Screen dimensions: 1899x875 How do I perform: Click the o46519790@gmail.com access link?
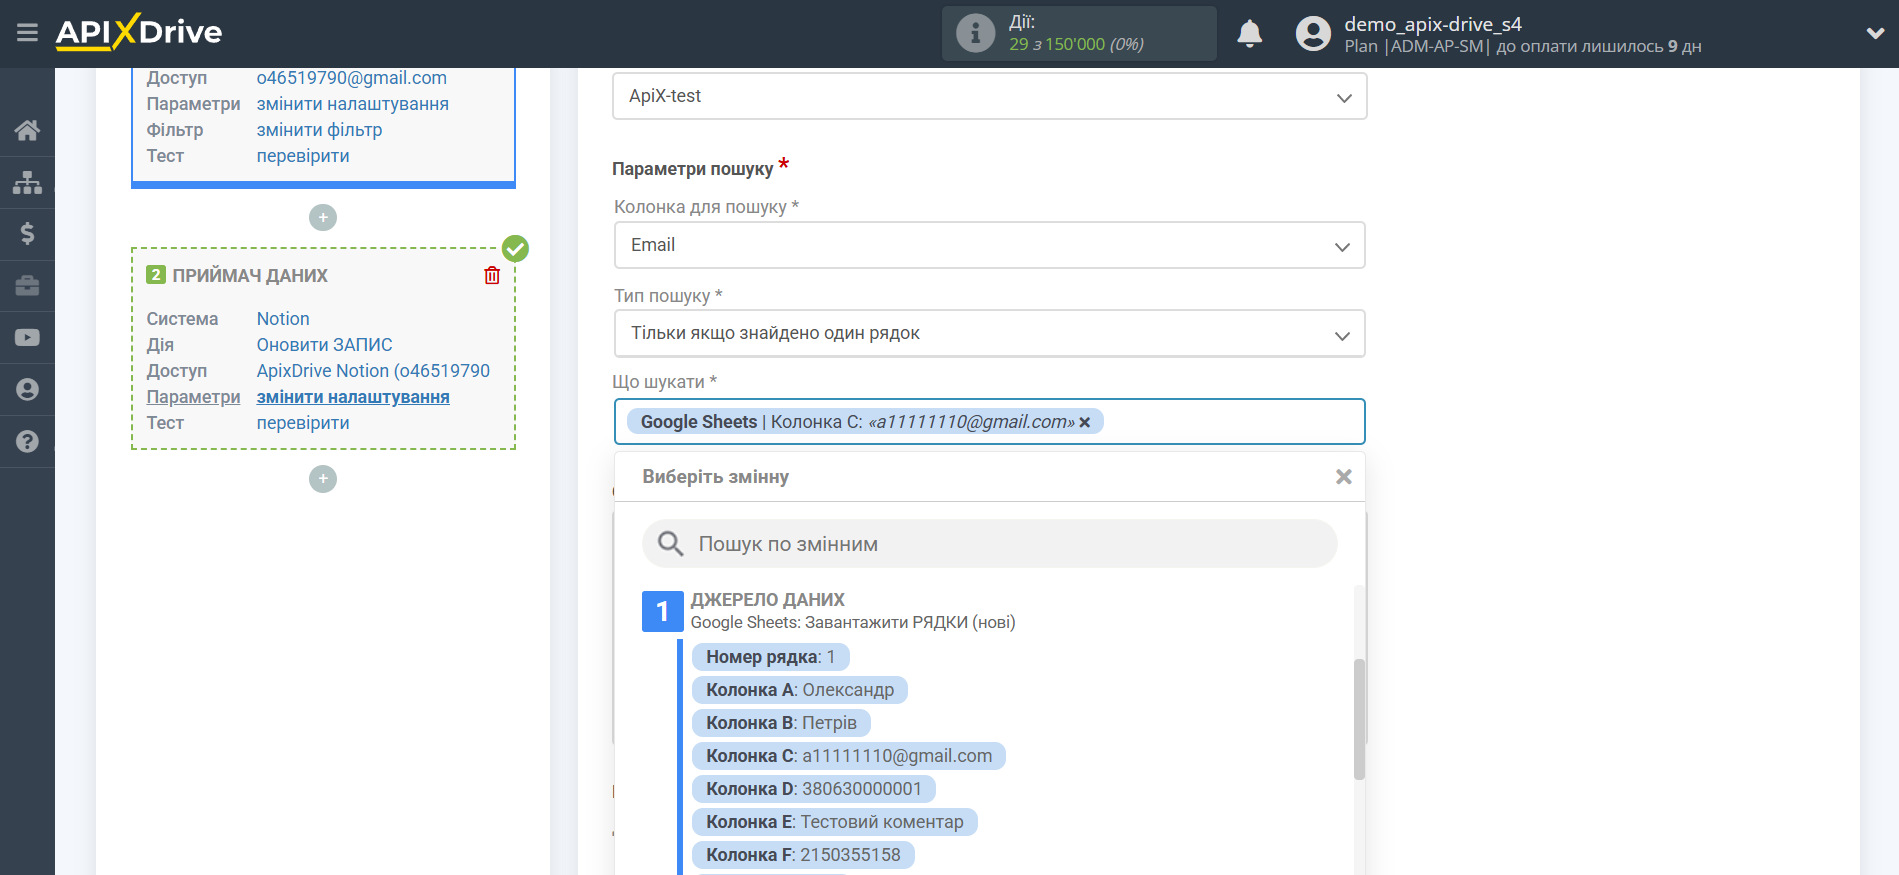pos(351,78)
